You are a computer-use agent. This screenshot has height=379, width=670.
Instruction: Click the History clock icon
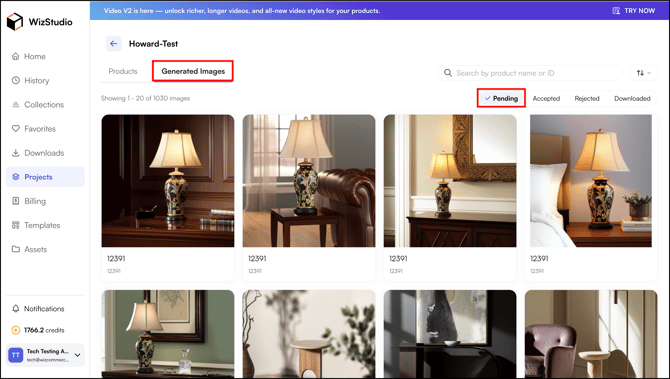pyautogui.click(x=16, y=80)
